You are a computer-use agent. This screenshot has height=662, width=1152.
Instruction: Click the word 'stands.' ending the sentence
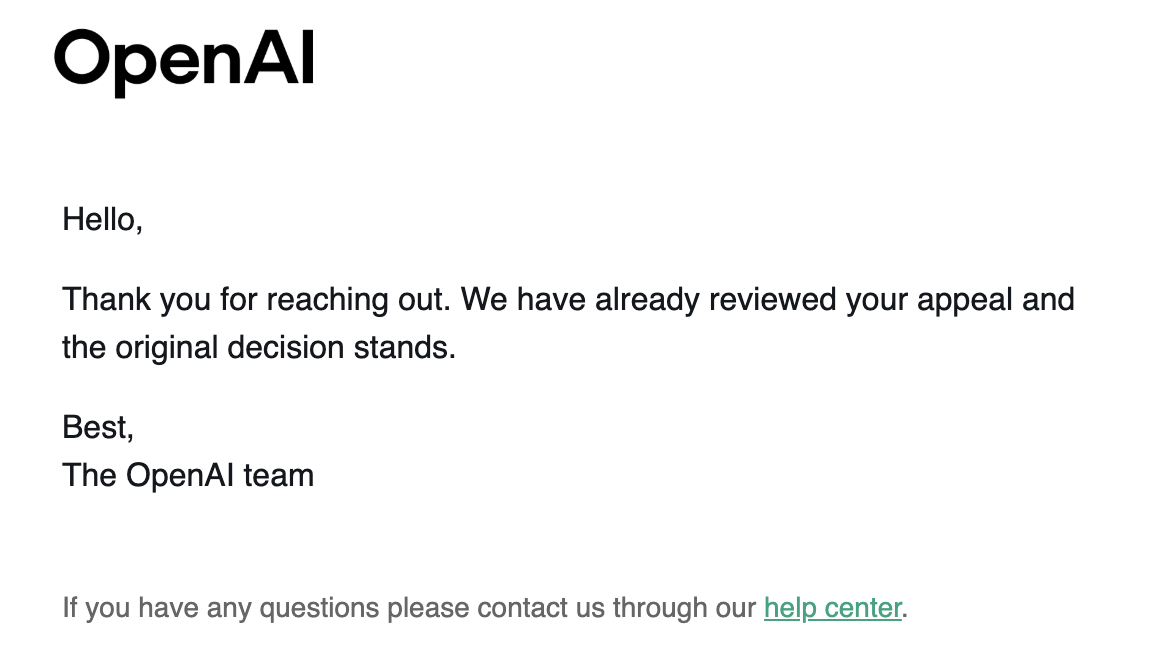click(x=405, y=348)
